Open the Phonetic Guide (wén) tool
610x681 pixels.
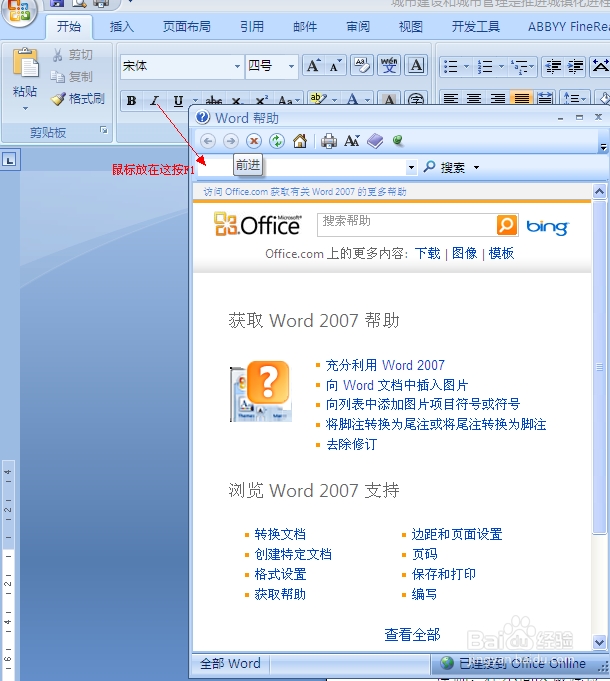389,66
